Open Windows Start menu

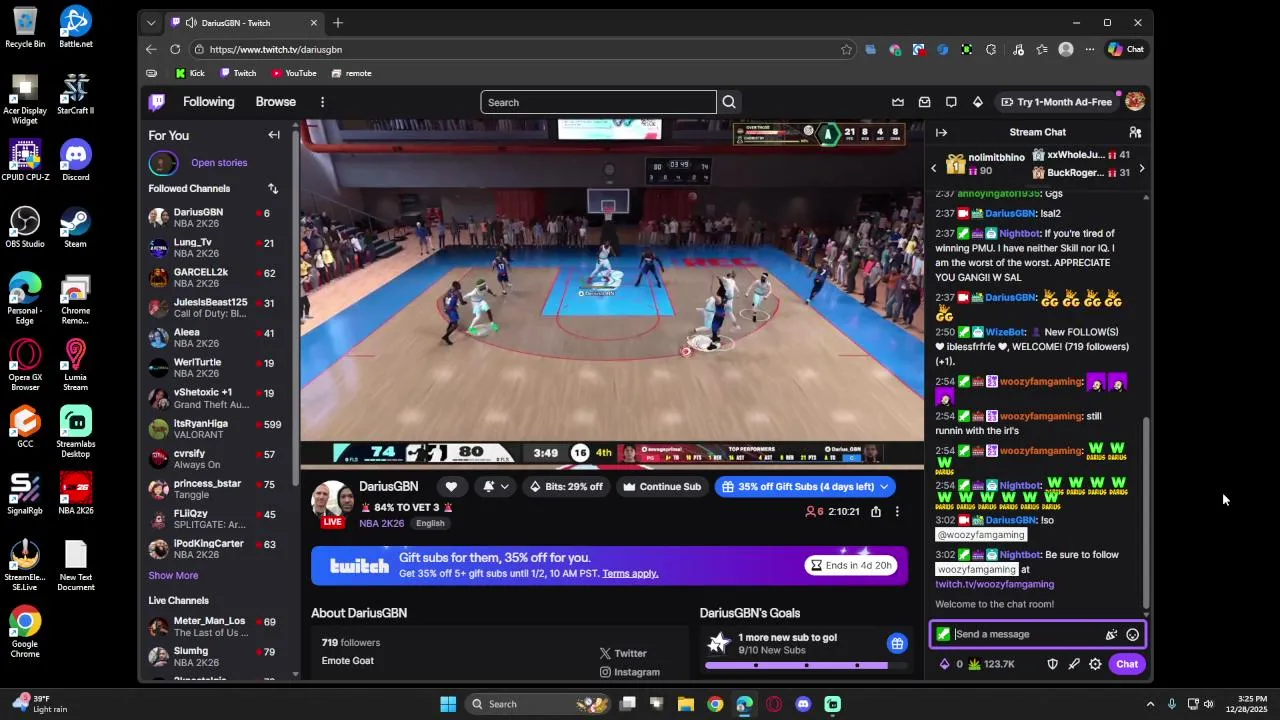[x=448, y=704]
